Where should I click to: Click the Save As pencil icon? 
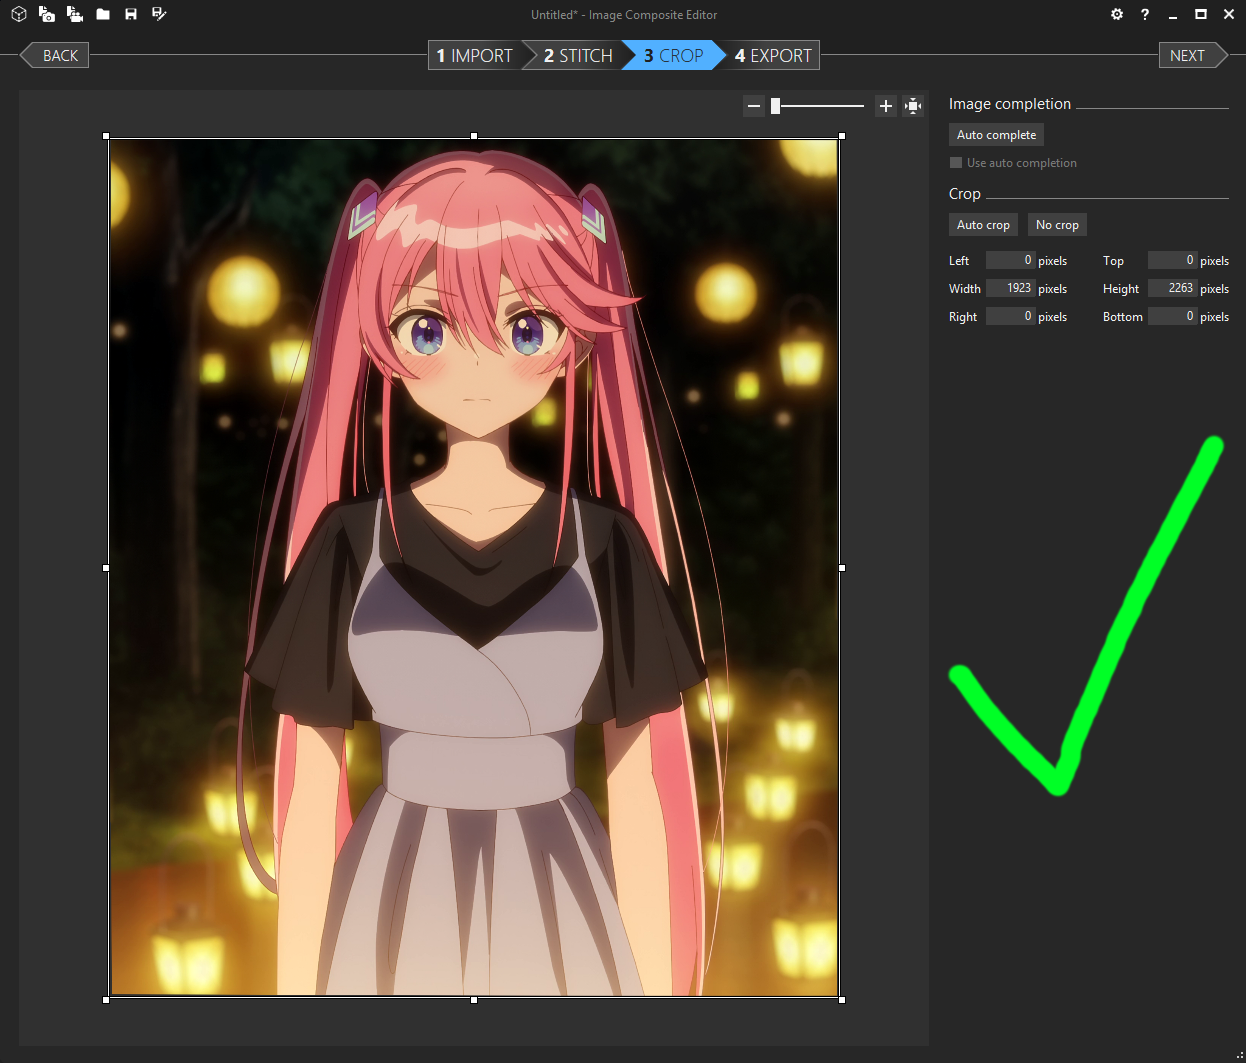tap(159, 14)
